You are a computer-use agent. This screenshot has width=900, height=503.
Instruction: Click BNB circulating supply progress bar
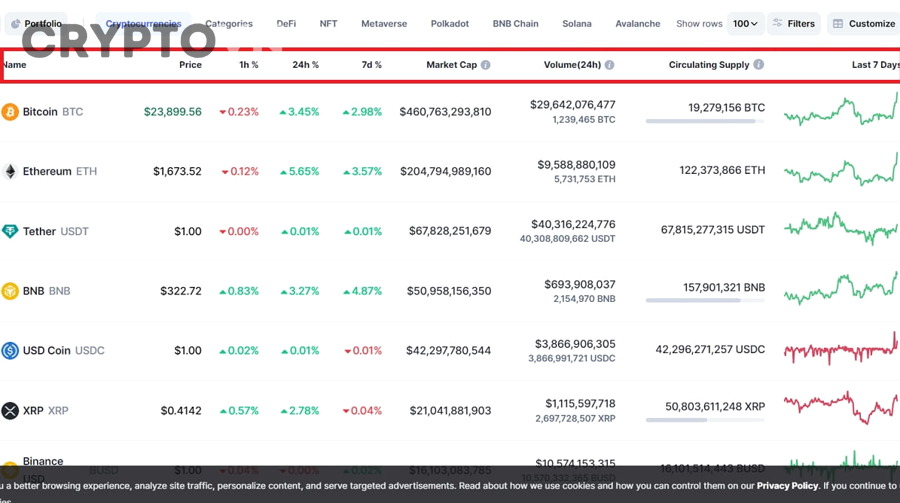click(705, 300)
